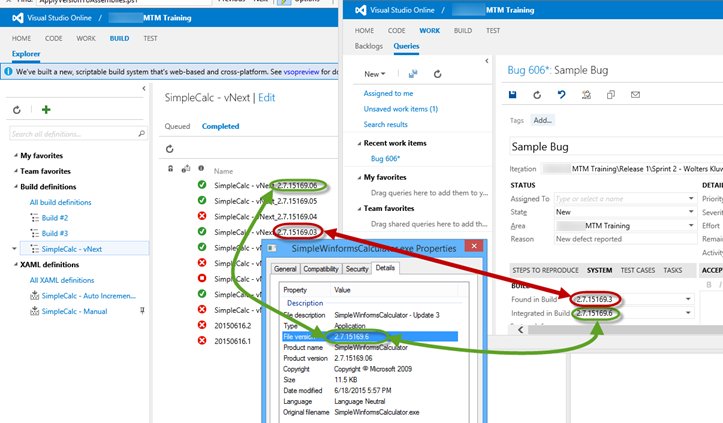
Task: Click the info icon in the new build system banner
Action: pyautogui.click(x=8, y=72)
